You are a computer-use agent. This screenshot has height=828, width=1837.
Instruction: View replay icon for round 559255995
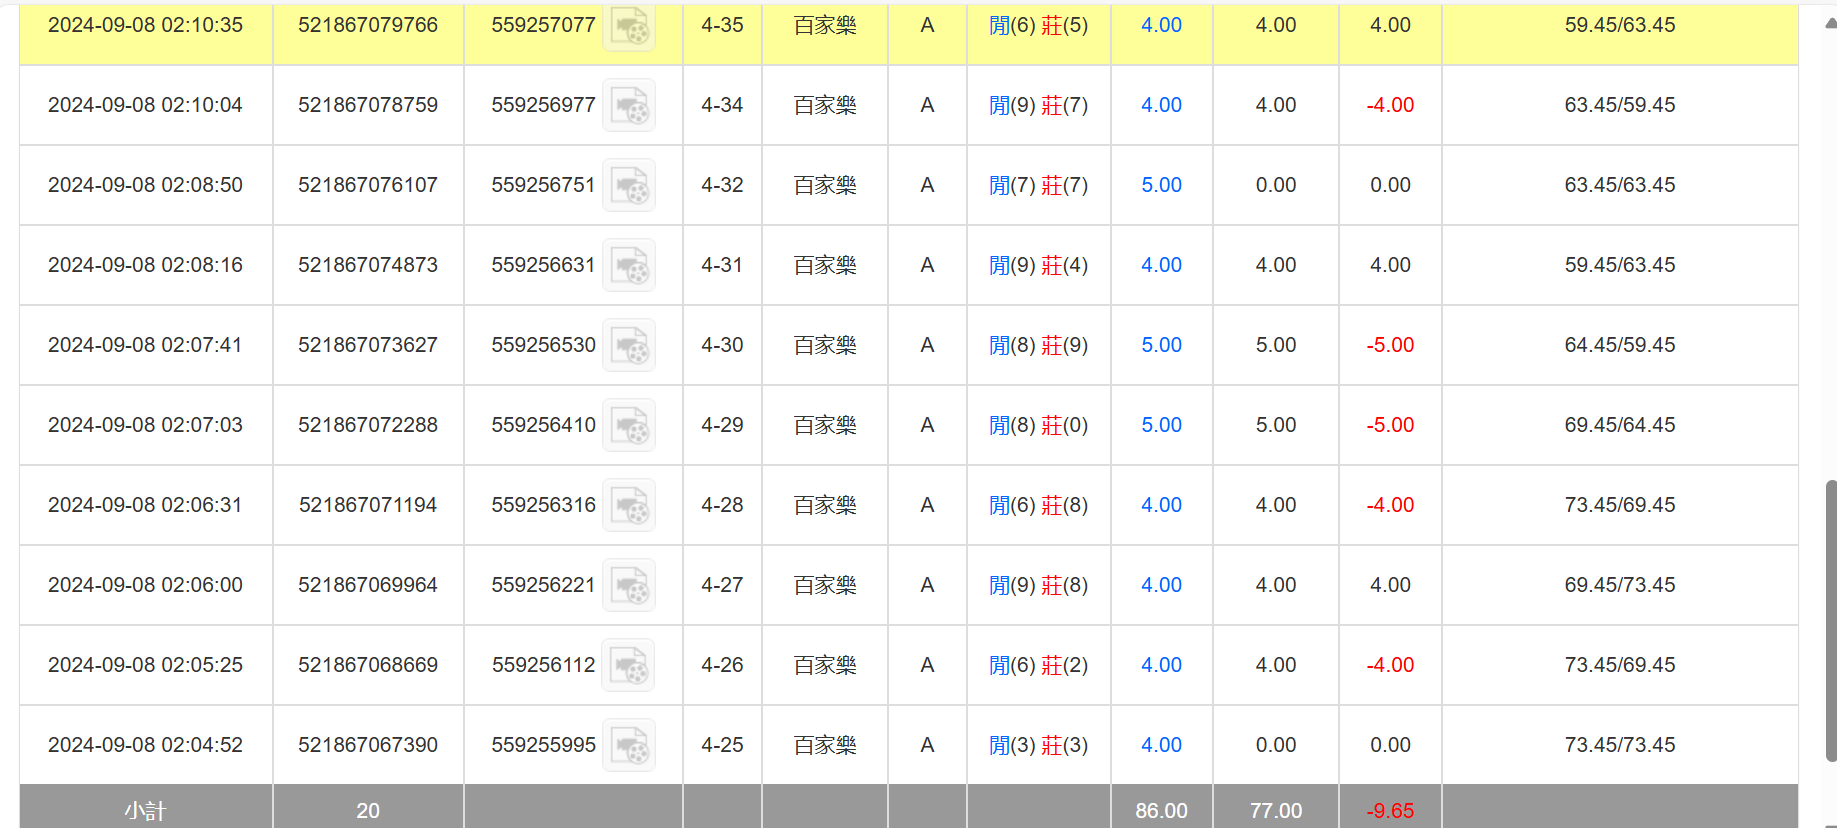point(629,745)
